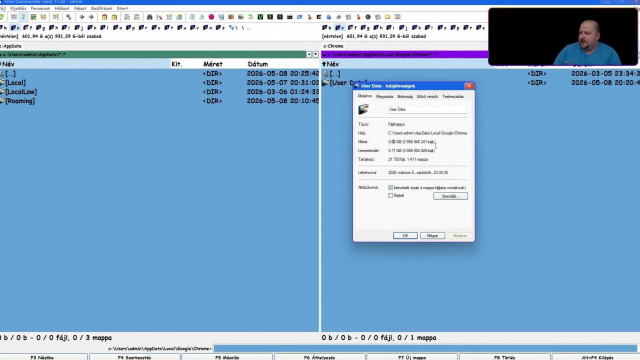This screenshot has width=640, height=360.
Task: Select drive f button in left drive bar
Action: [x=27, y=28]
